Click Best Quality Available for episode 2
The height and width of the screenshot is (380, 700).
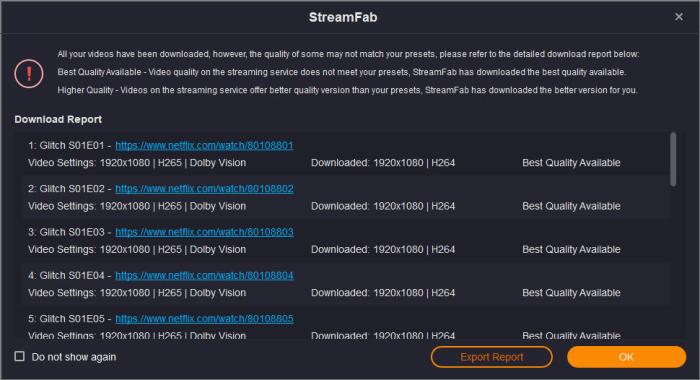571,206
